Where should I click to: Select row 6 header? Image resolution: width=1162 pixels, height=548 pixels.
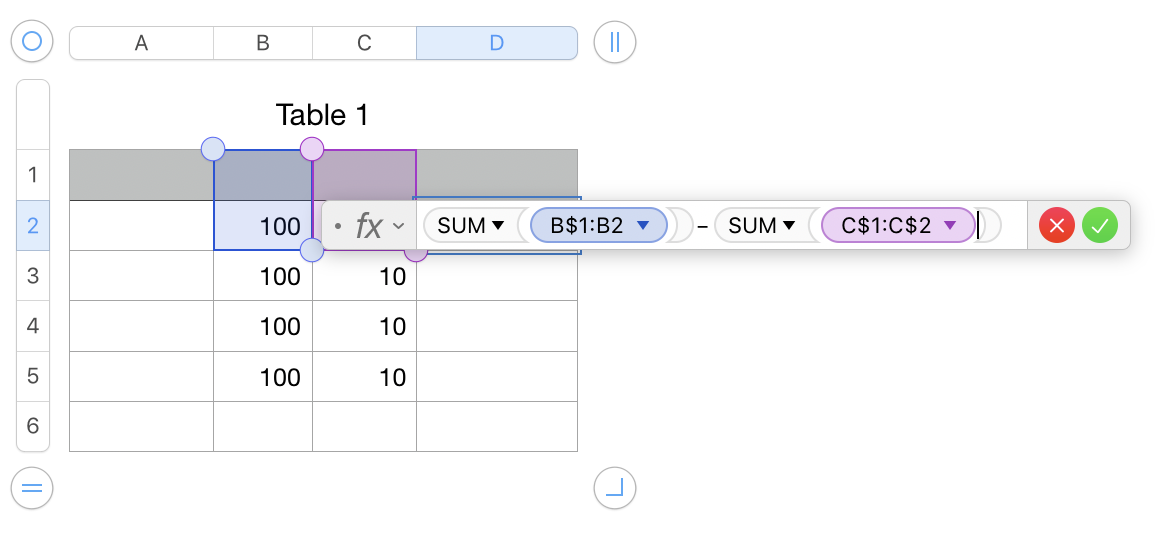click(x=33, y=426)
